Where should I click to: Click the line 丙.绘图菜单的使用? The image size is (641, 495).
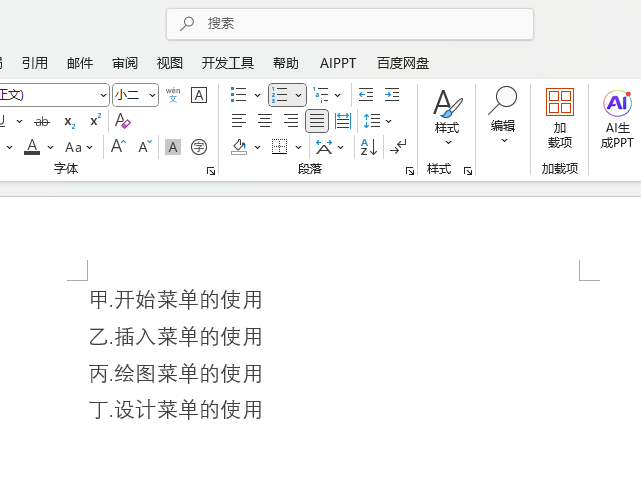pos(176,374)
